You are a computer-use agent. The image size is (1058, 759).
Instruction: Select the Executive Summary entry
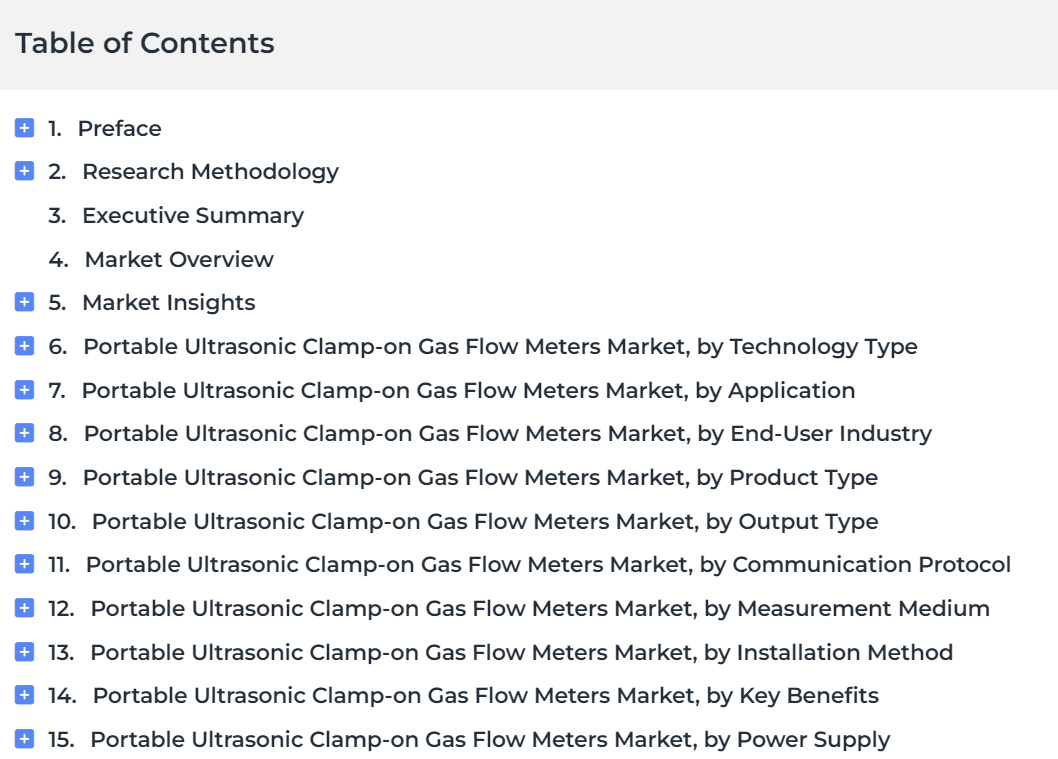(193, 216)
